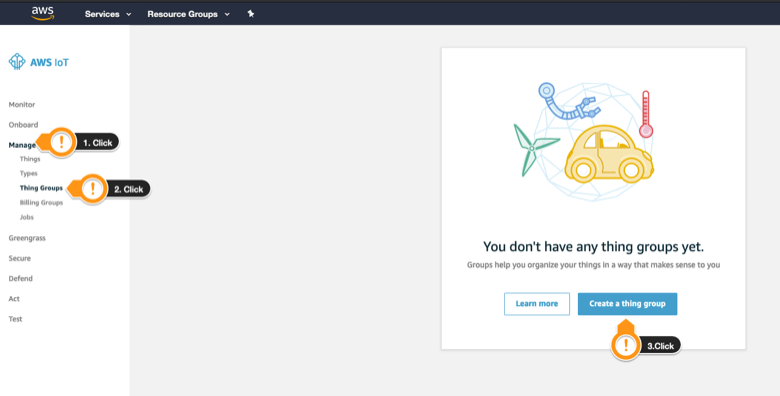Select Thing Groups in sidebar
This screenshot has width=780, height=396.
pos(41,188)
